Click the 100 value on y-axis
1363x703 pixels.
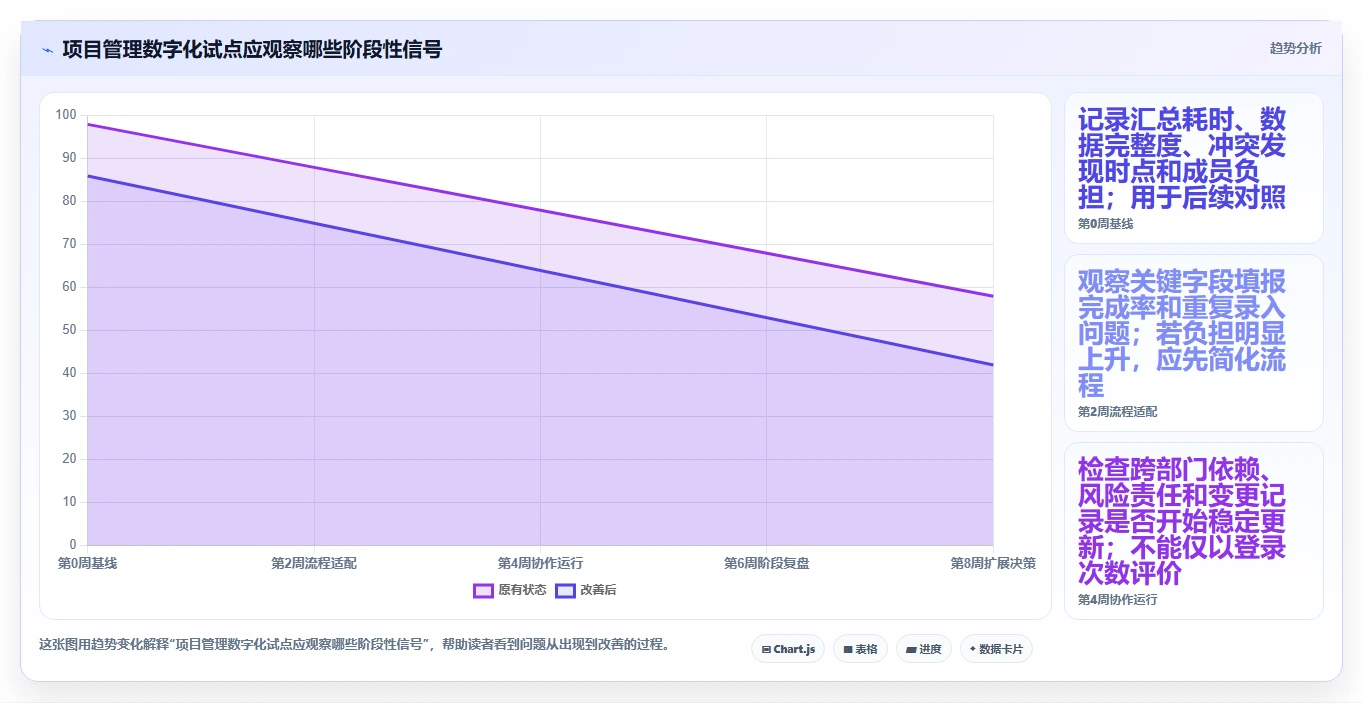point(66,115)
